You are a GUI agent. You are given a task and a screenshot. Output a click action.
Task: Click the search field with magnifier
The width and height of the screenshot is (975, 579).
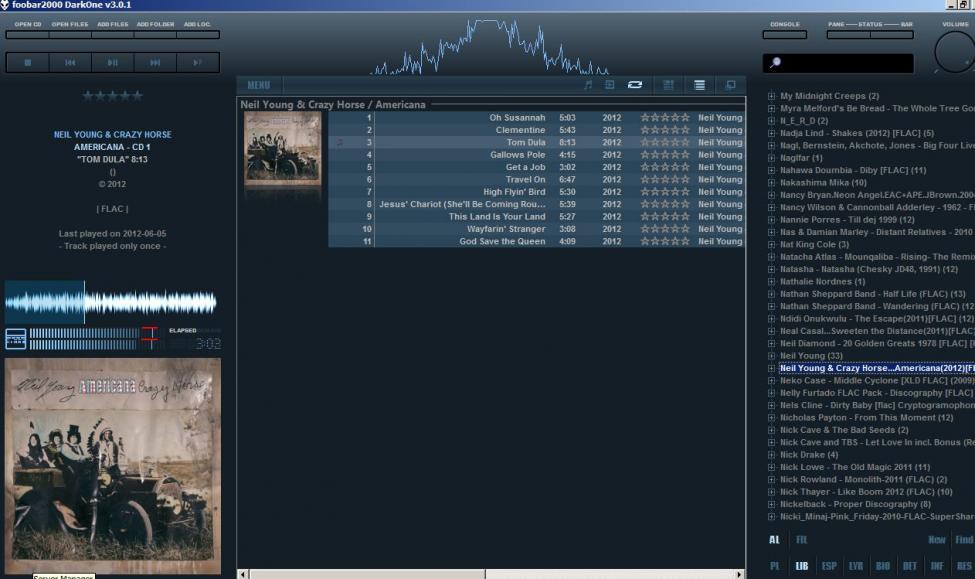[838, 63]
